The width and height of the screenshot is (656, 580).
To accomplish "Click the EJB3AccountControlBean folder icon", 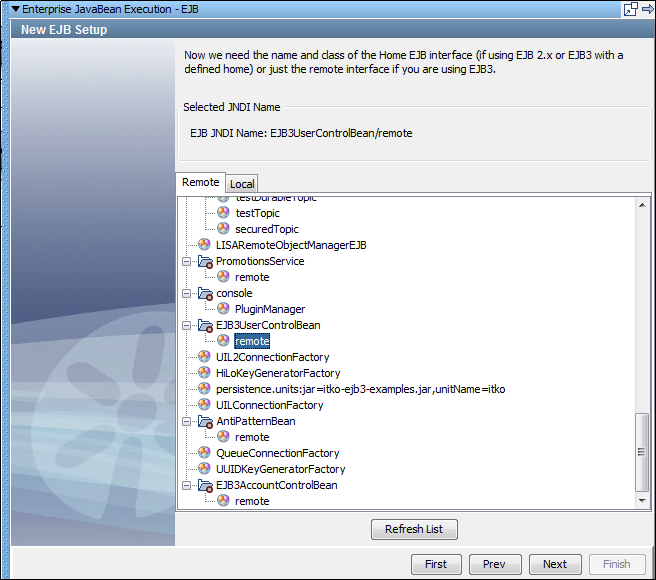I will [x=205, y=485].
